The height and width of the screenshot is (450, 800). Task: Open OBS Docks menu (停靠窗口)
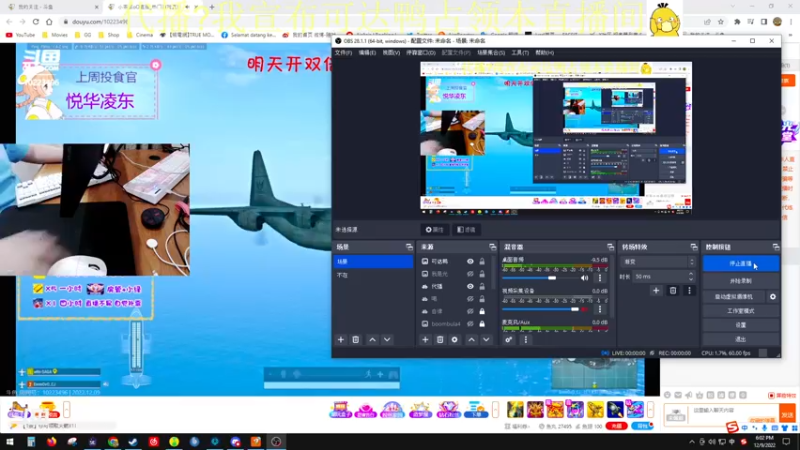pos(421,53)
